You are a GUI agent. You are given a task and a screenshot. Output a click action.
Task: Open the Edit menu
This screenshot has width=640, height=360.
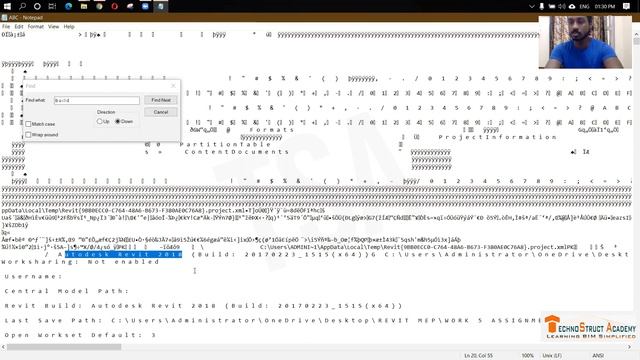(x=19, y=27)
